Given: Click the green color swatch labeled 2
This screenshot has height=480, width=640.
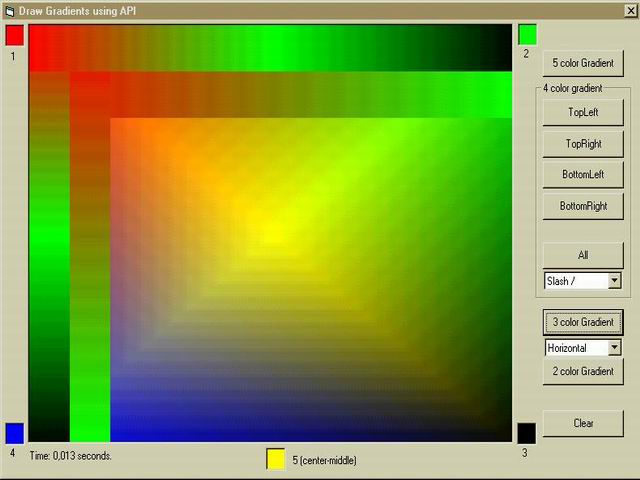Looking at the screenshot, I should point(527,35).
